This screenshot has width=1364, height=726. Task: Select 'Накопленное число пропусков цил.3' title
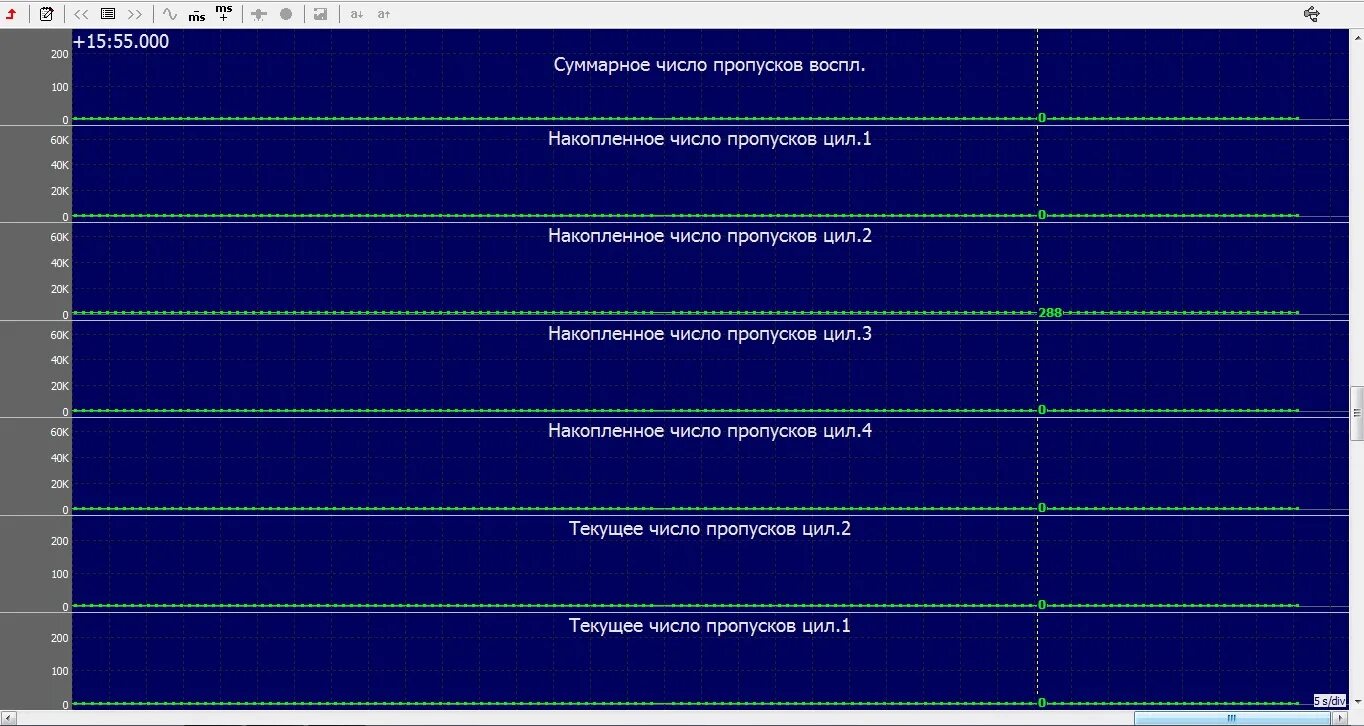(x=710, y=334)
